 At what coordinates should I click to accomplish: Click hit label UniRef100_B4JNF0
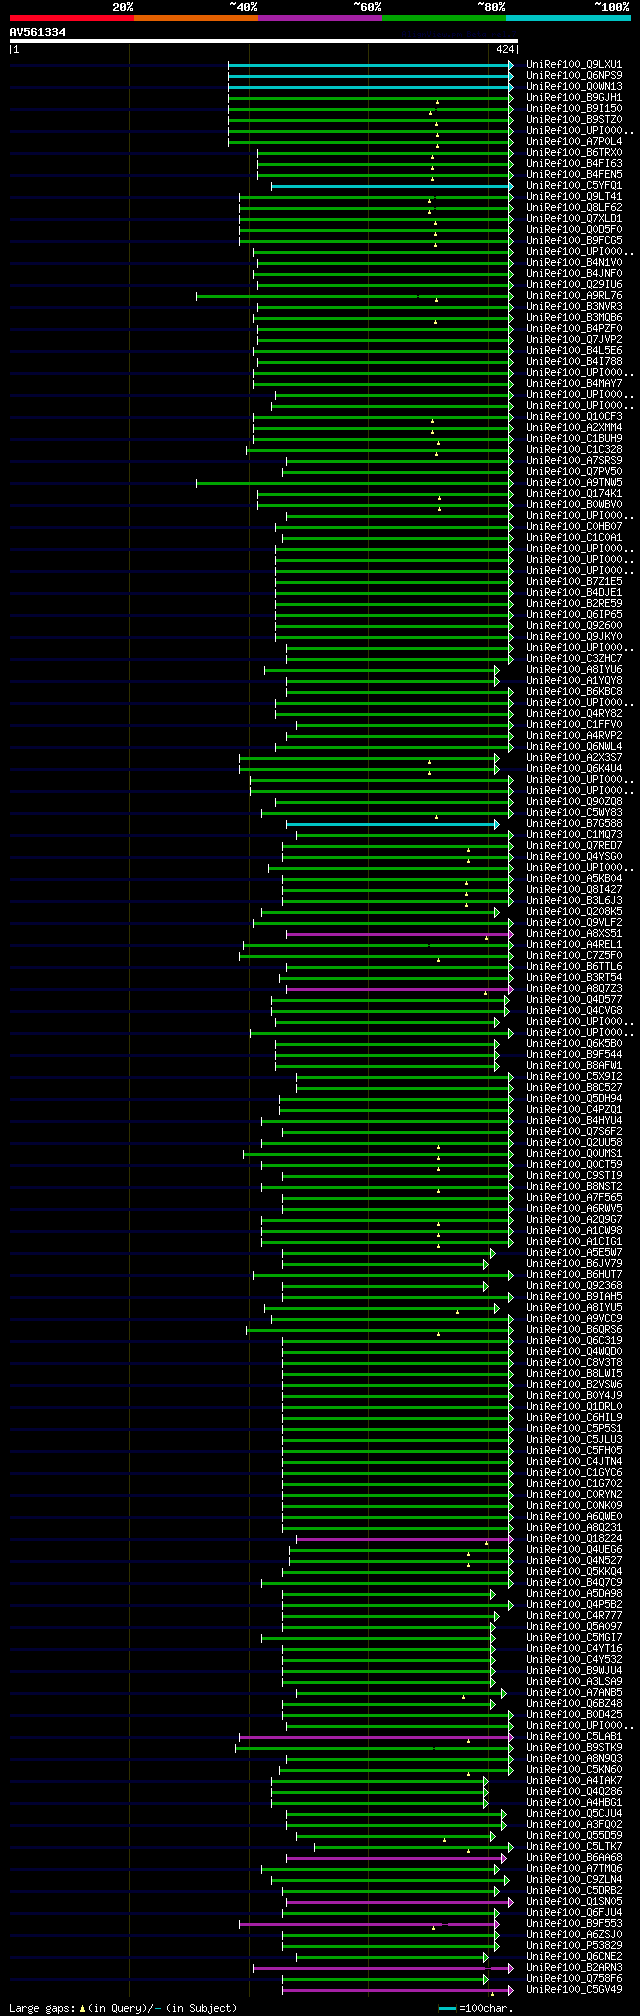[574, 273]
